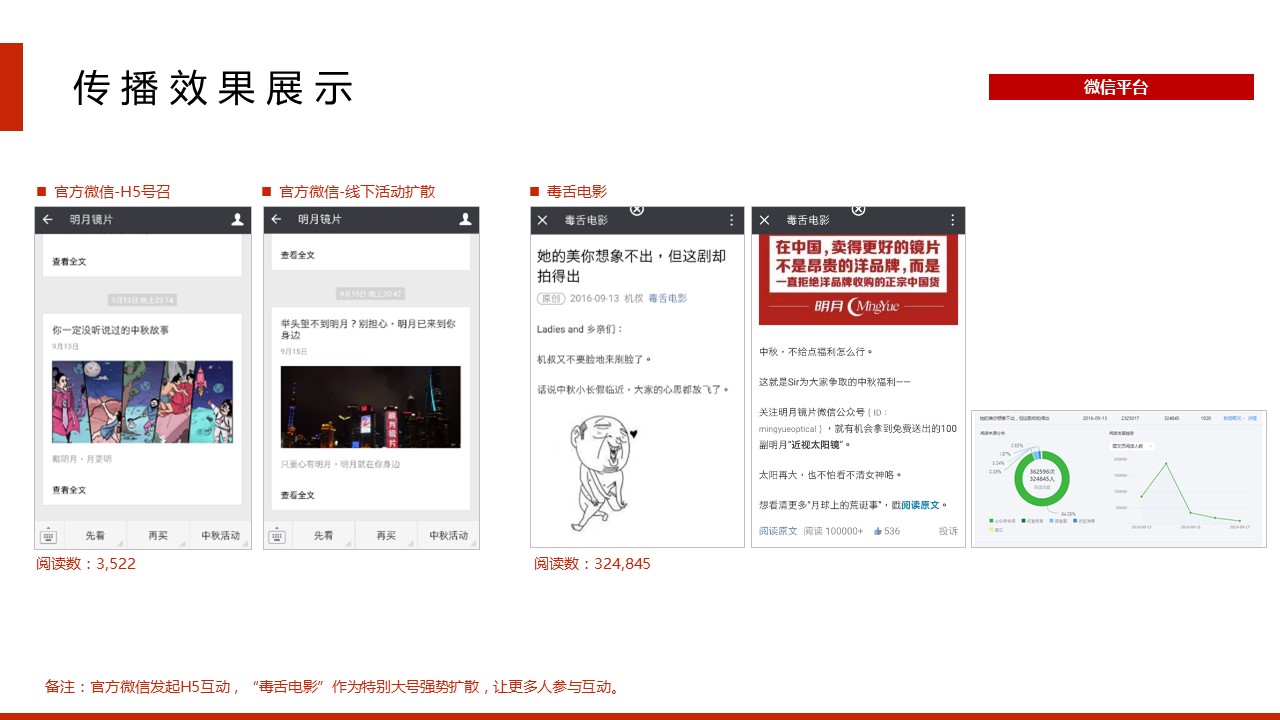Open 中秋活动 menu in H5号召 screenshot
Viewport: 1280px width, 720px height.
coord(220,536)
